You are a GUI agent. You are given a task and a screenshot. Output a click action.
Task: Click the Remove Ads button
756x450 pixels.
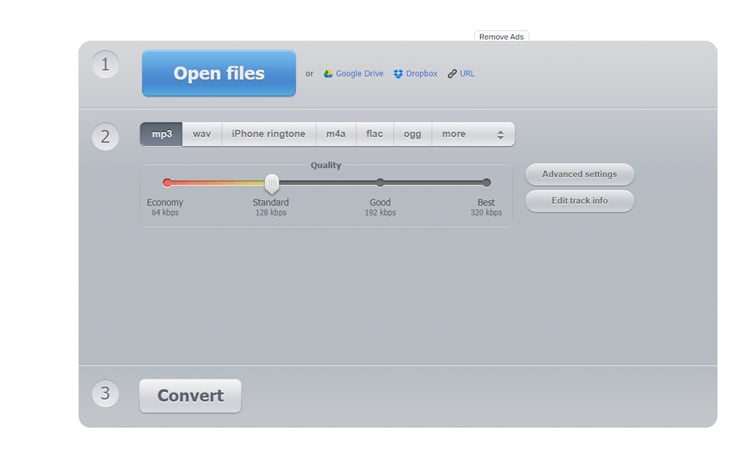point(501,37)
